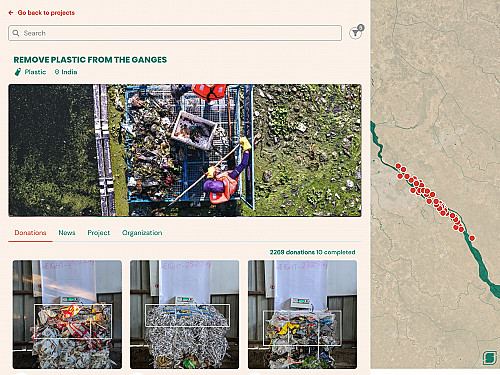
Task: Focus the Search input field
Action: pos(175,33)
